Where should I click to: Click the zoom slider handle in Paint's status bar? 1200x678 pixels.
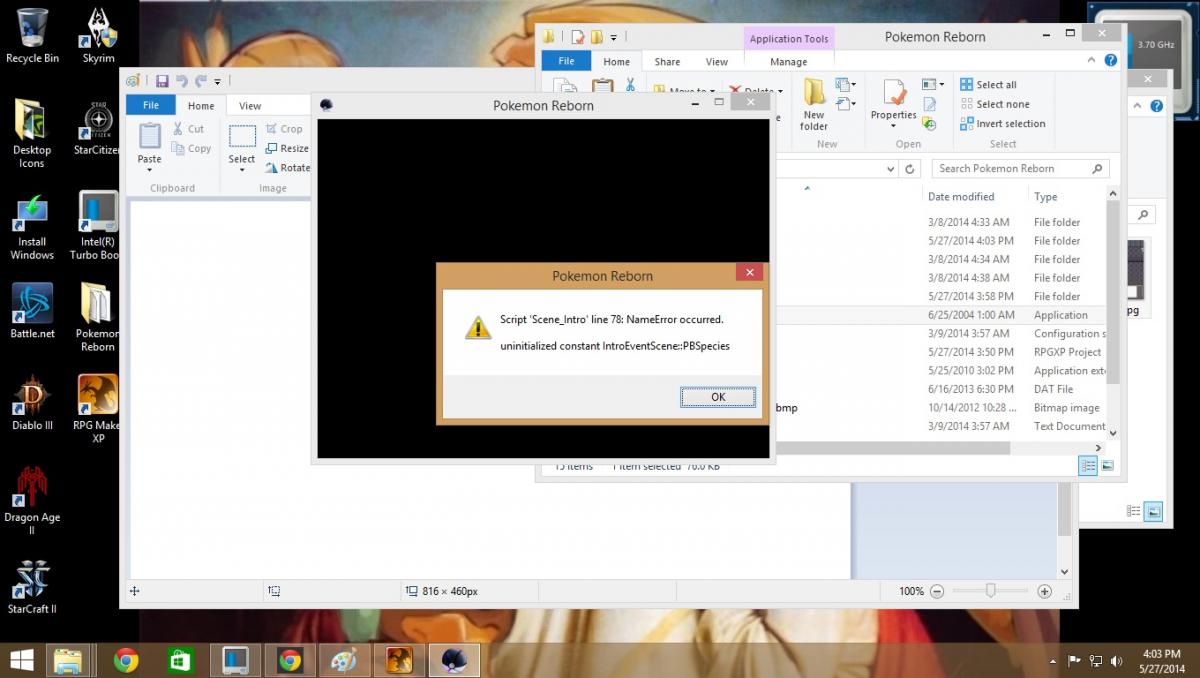pyautogui.click(x=991, y=591)
